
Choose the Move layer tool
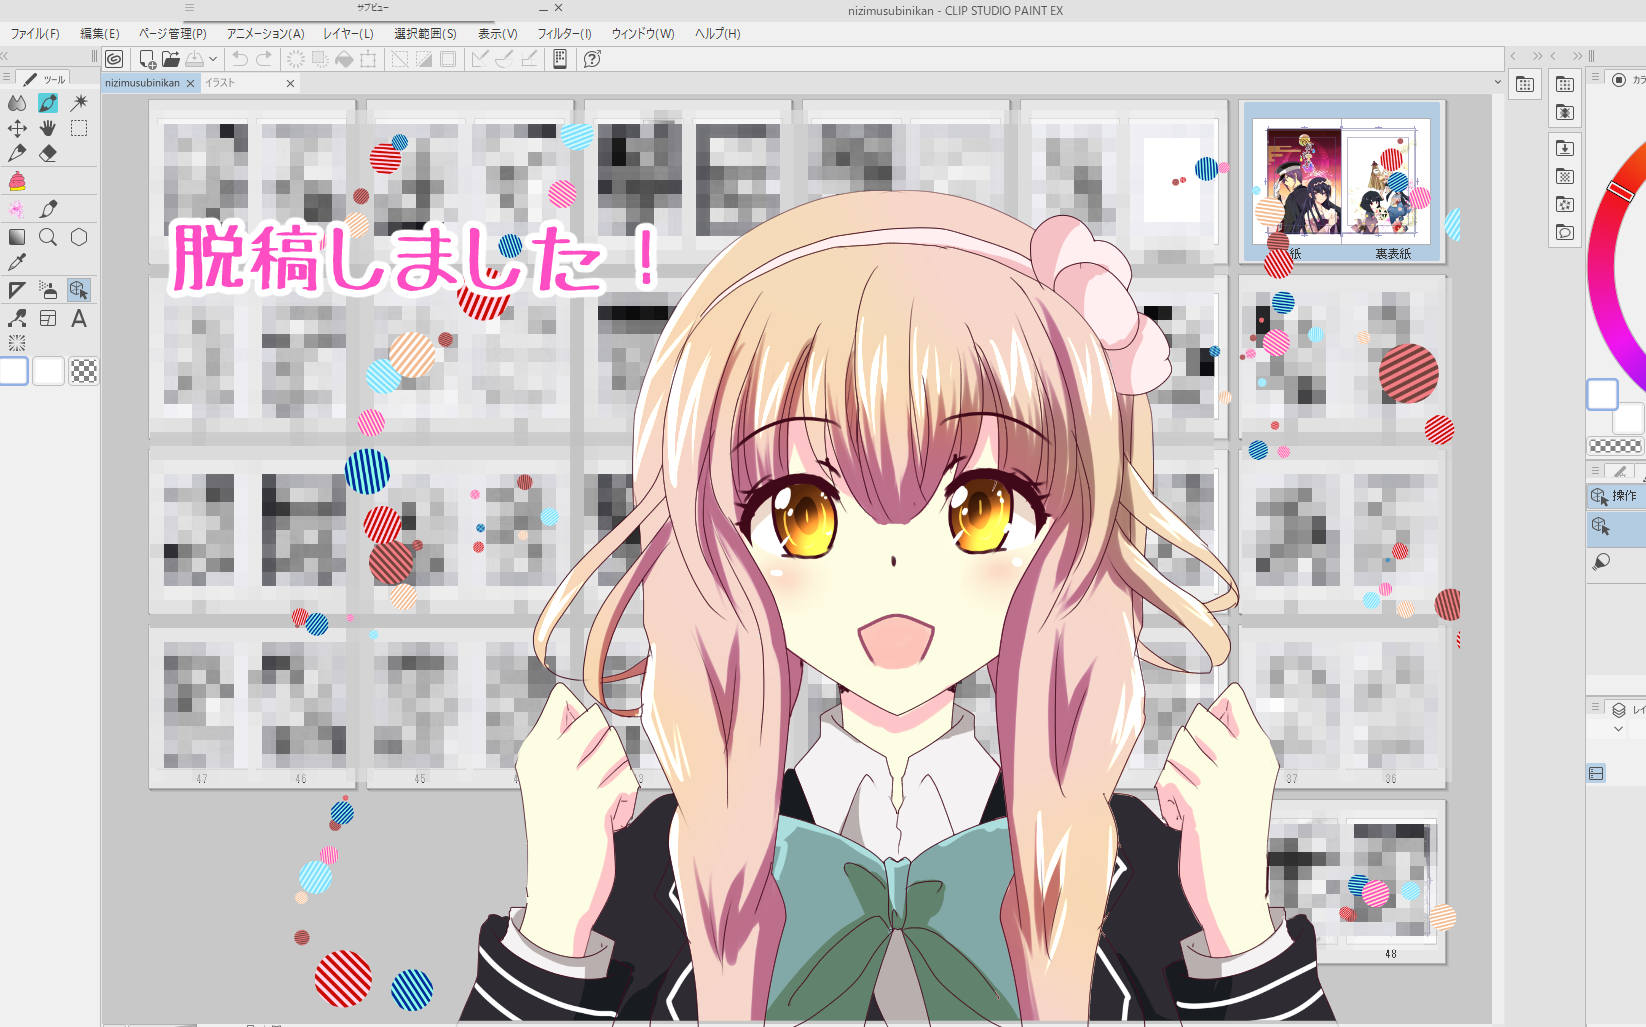tap(17, 128)
